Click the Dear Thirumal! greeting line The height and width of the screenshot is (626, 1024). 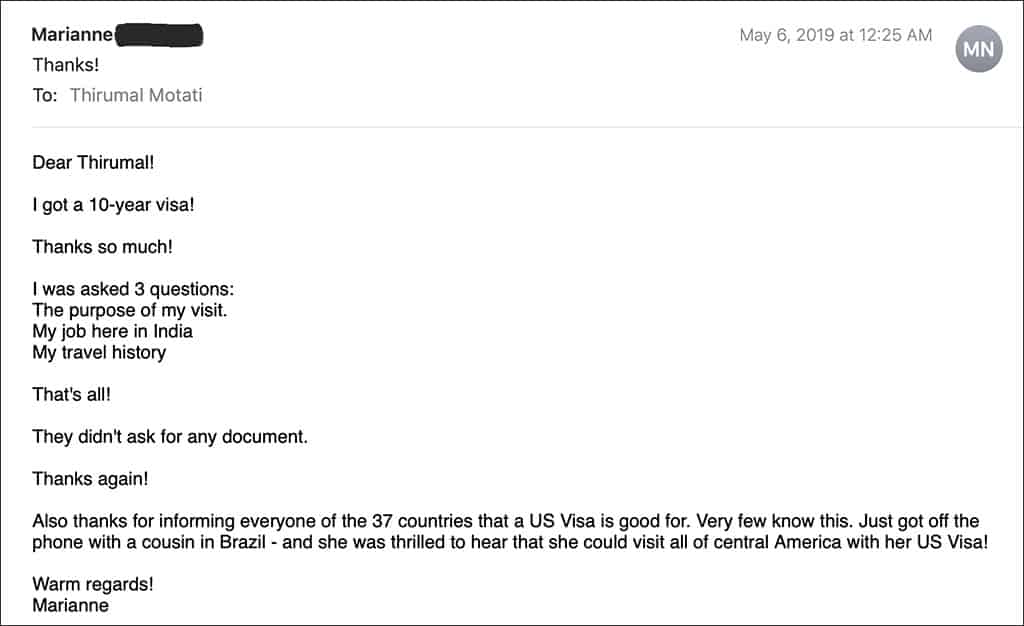[x=93, y=163]
